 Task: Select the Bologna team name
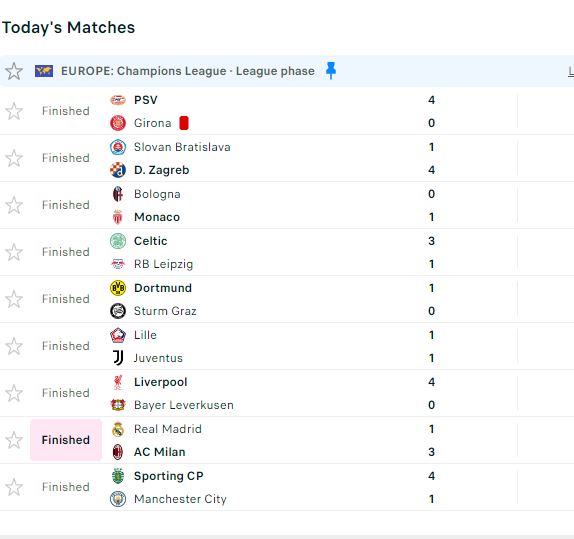tap(157, 194)
